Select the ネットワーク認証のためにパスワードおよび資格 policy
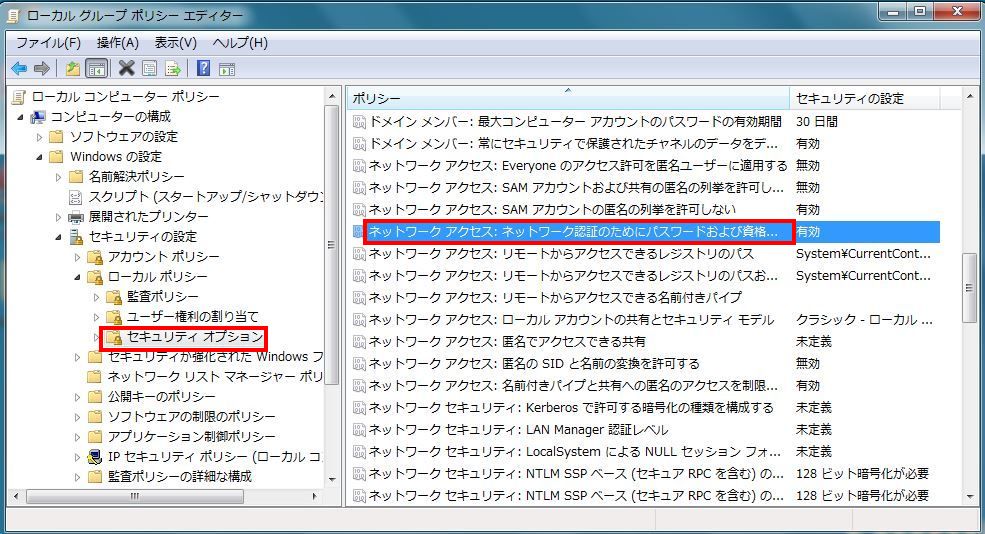Viewport: 985px width, 534px height. [x=573, y=232]
